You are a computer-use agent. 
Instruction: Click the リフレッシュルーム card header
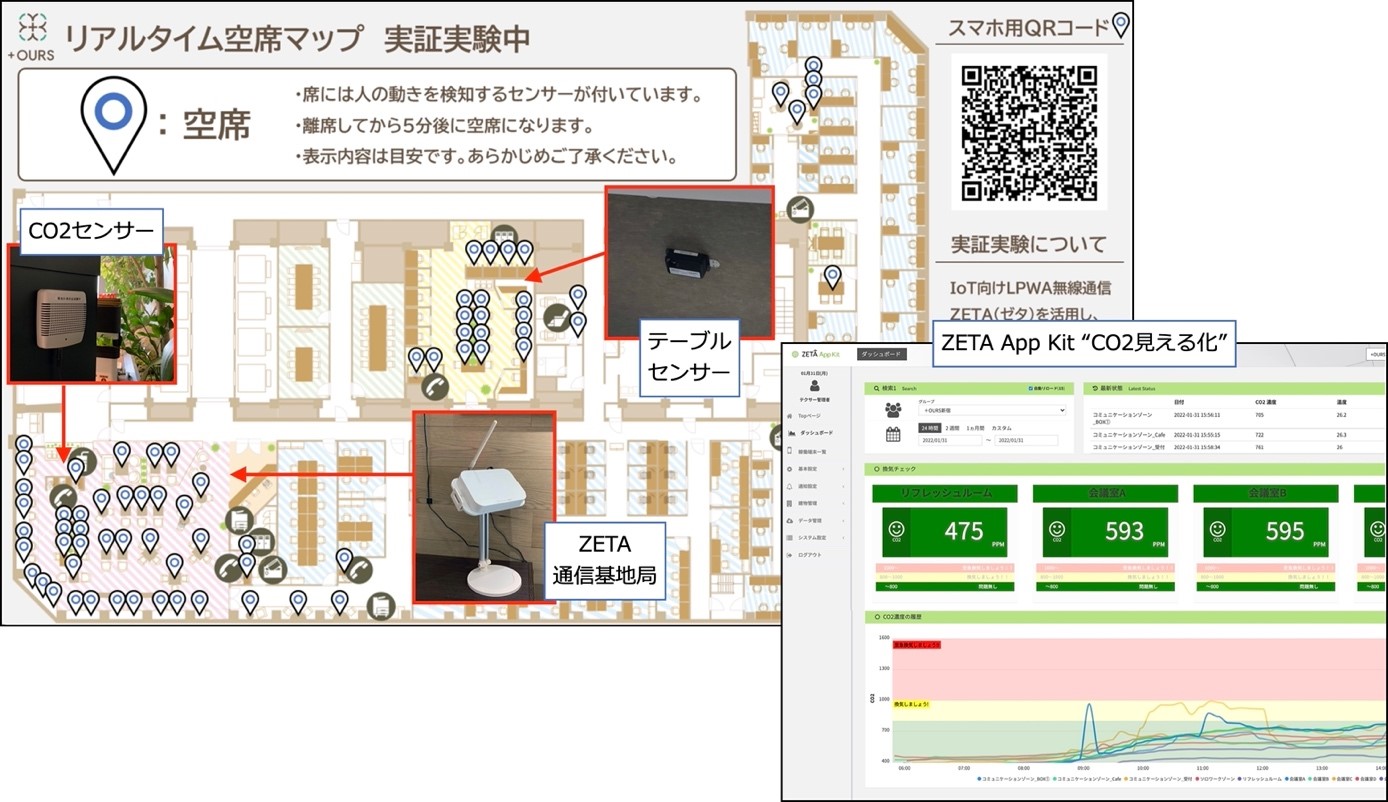(945, 493)
